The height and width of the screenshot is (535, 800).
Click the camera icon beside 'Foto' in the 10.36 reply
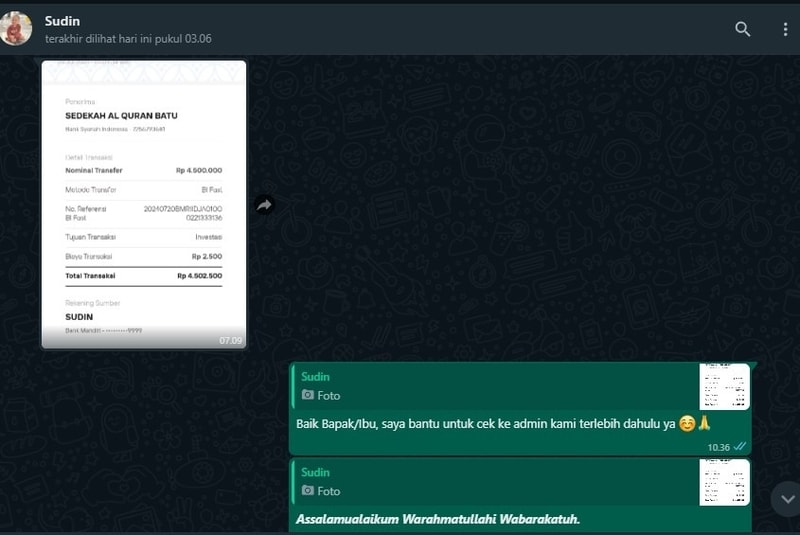point(308,395)
